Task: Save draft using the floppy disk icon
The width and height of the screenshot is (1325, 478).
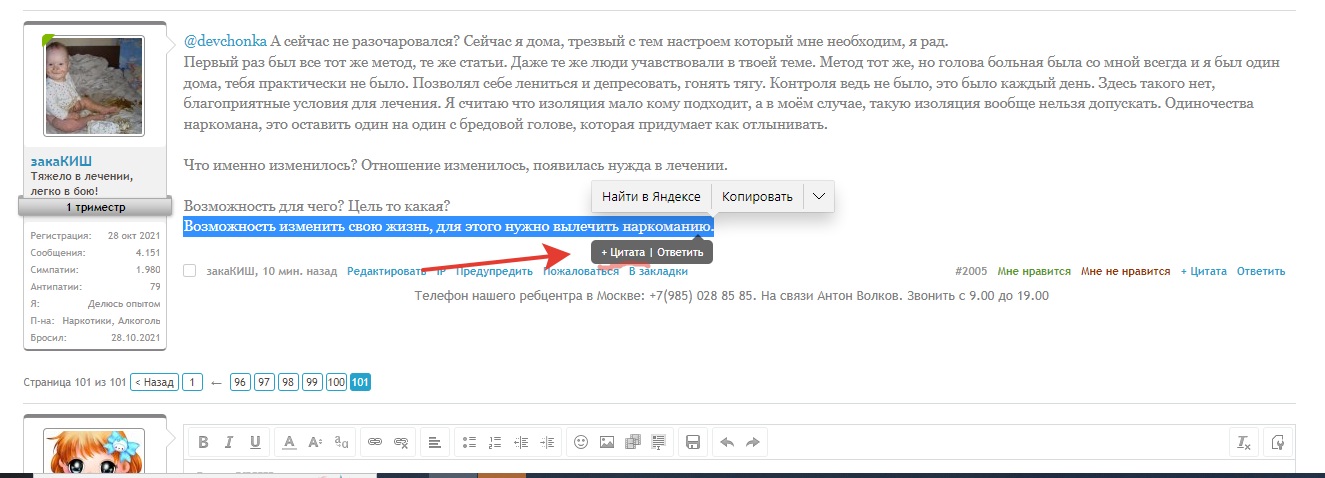Action: point(692,442)
